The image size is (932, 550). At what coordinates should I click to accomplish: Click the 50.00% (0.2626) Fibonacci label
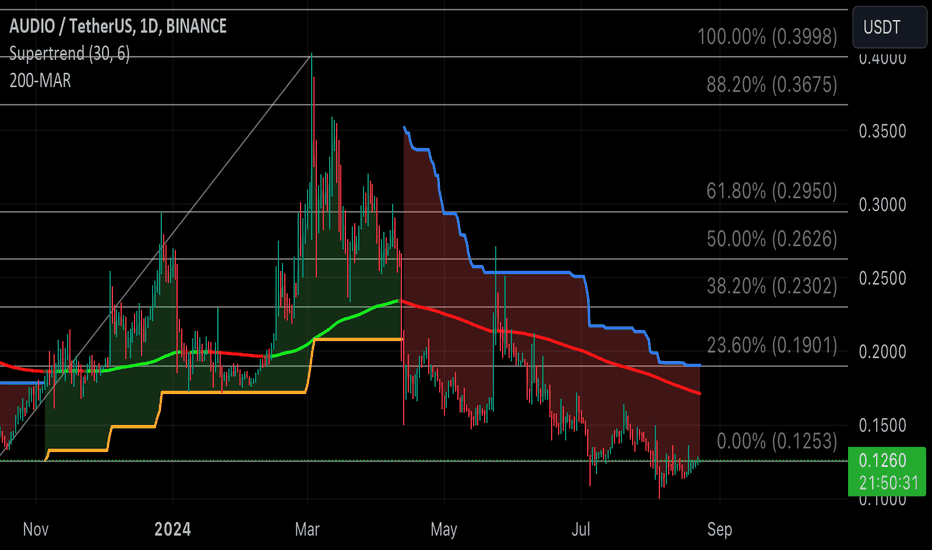[x=772, y=239]
